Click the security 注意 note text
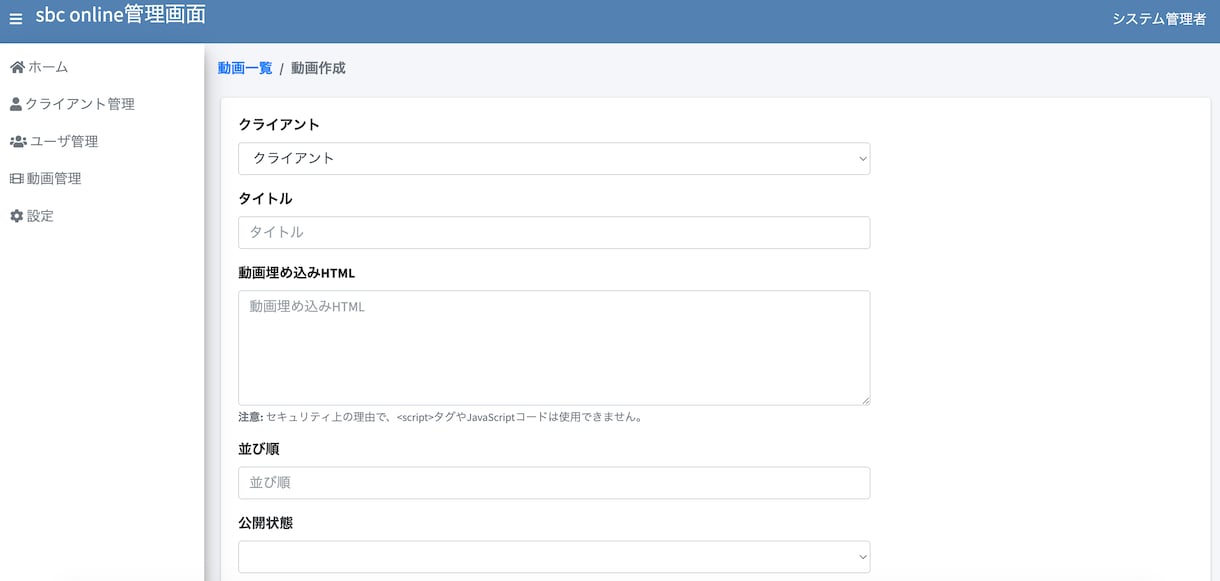 click(x=440, y=417)
